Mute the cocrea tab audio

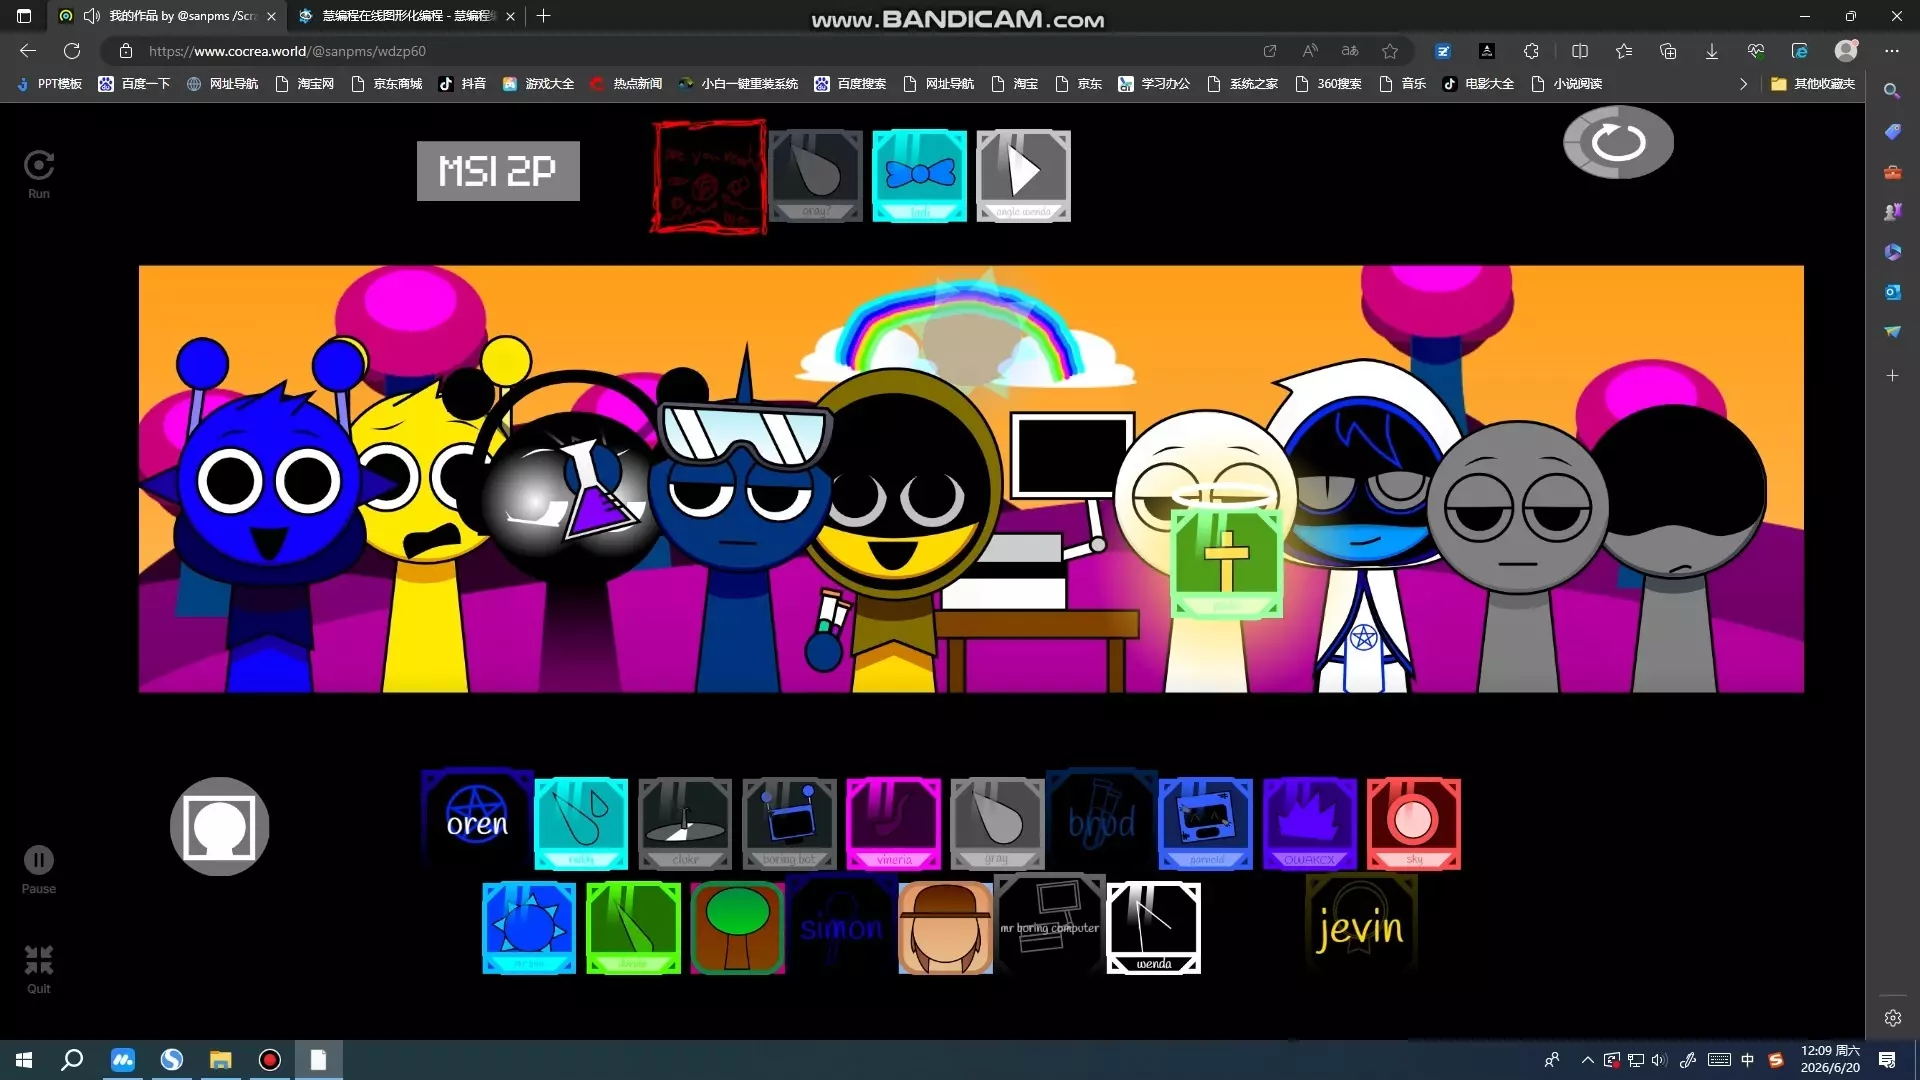92,16
